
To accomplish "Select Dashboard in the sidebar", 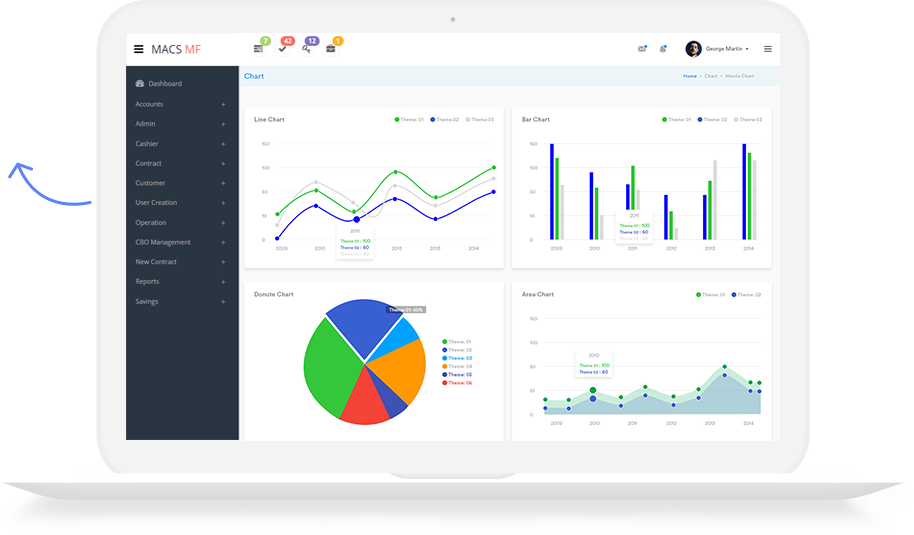I will click(x=165, y=84).
